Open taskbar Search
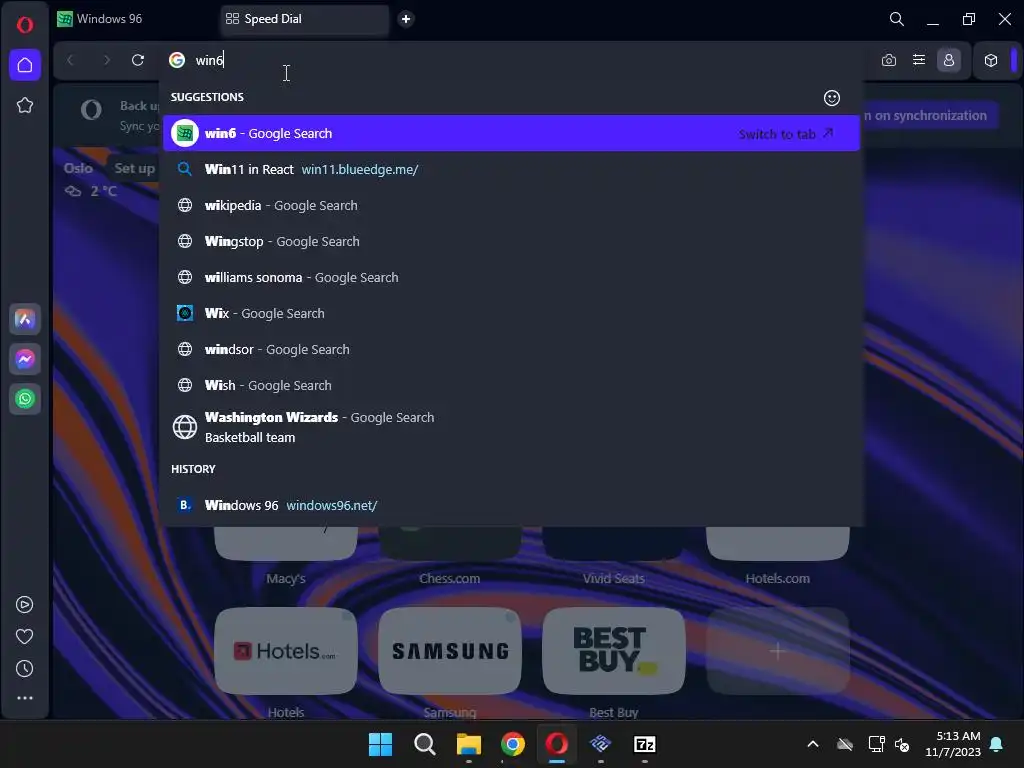 424,744
